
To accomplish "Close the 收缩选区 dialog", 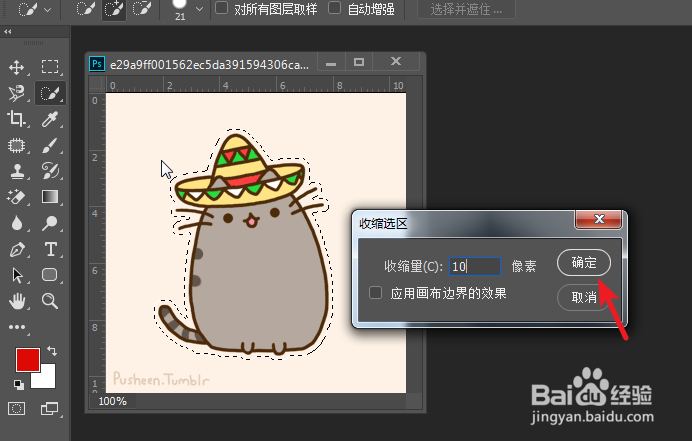I will click(599, 219).
